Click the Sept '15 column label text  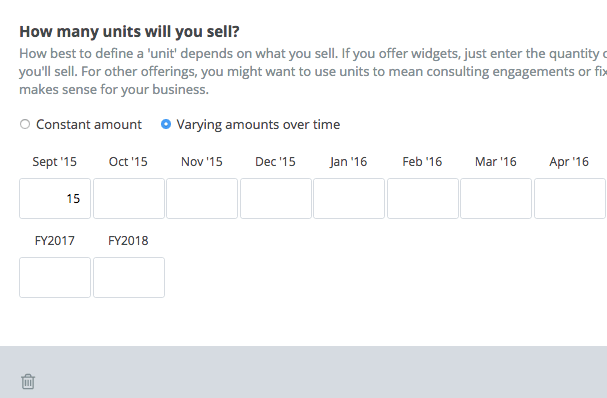tap(55, 162)
